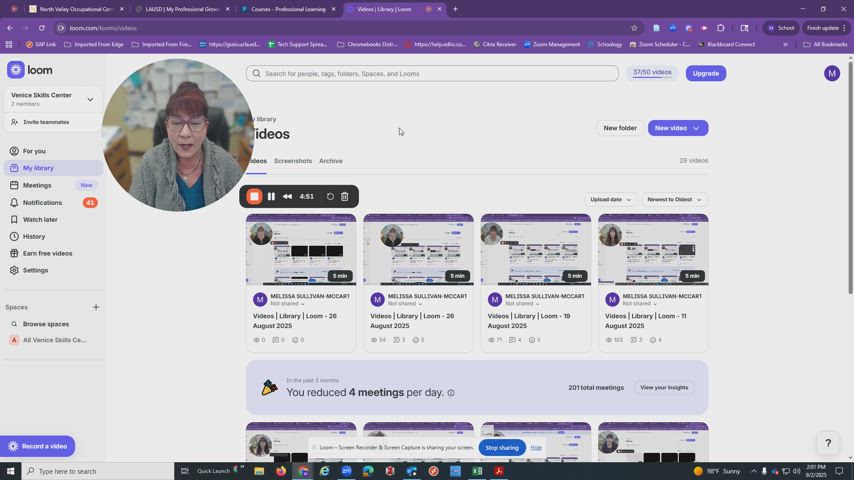Click Invite teammates

[46, 122]
